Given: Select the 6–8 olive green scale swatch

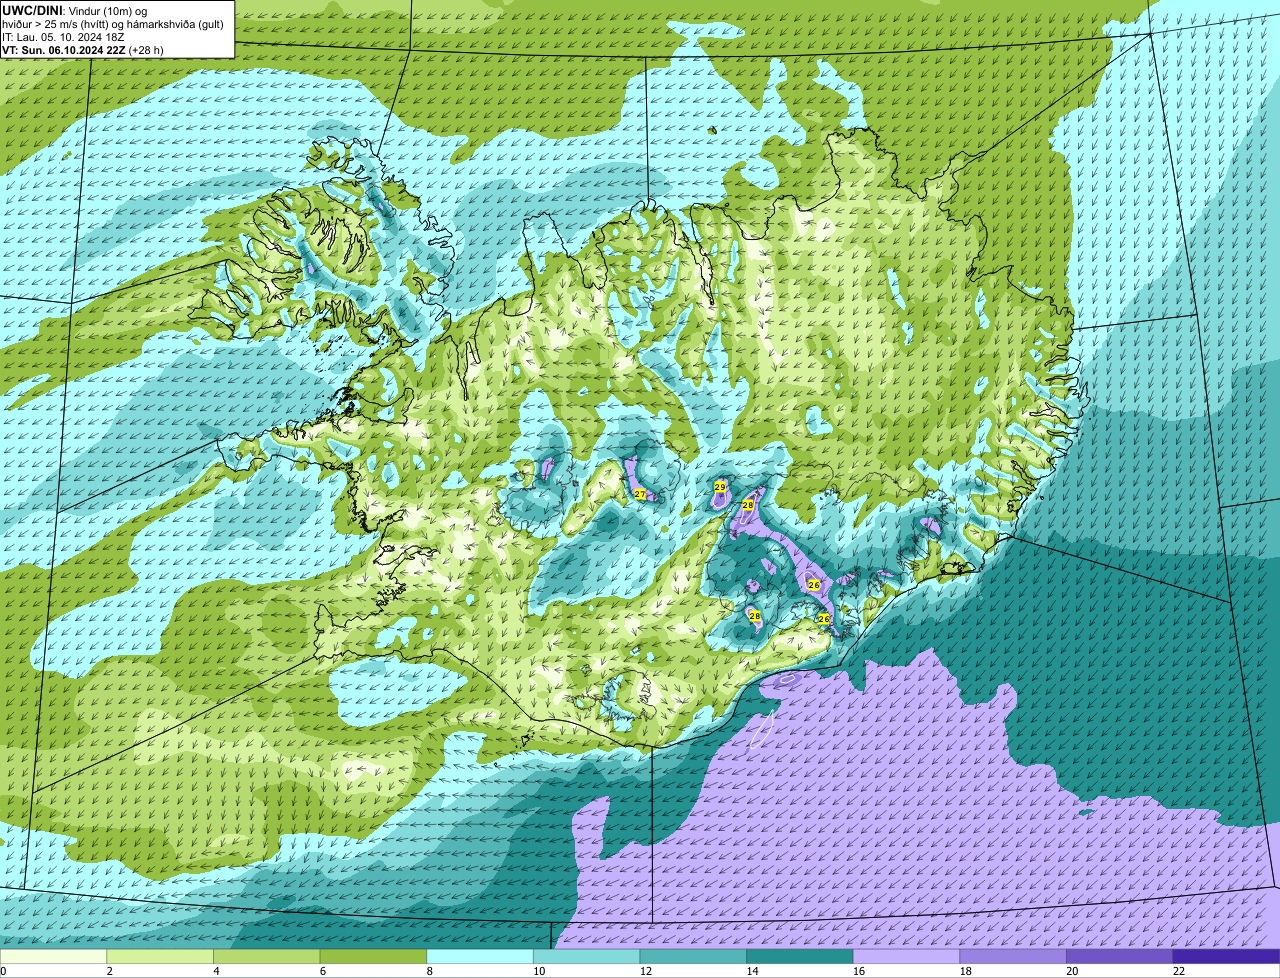Looking at the screenshot, I should 373,956.
